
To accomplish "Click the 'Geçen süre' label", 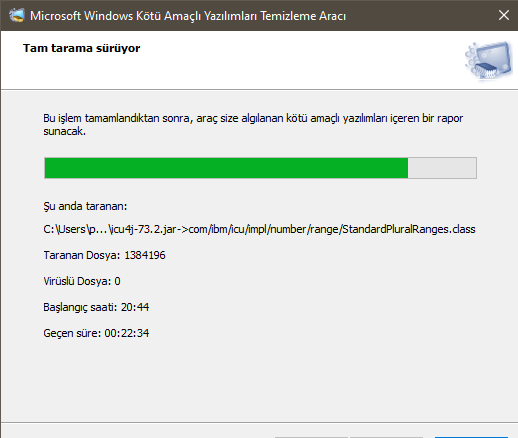I will click(x=72, y=333).
